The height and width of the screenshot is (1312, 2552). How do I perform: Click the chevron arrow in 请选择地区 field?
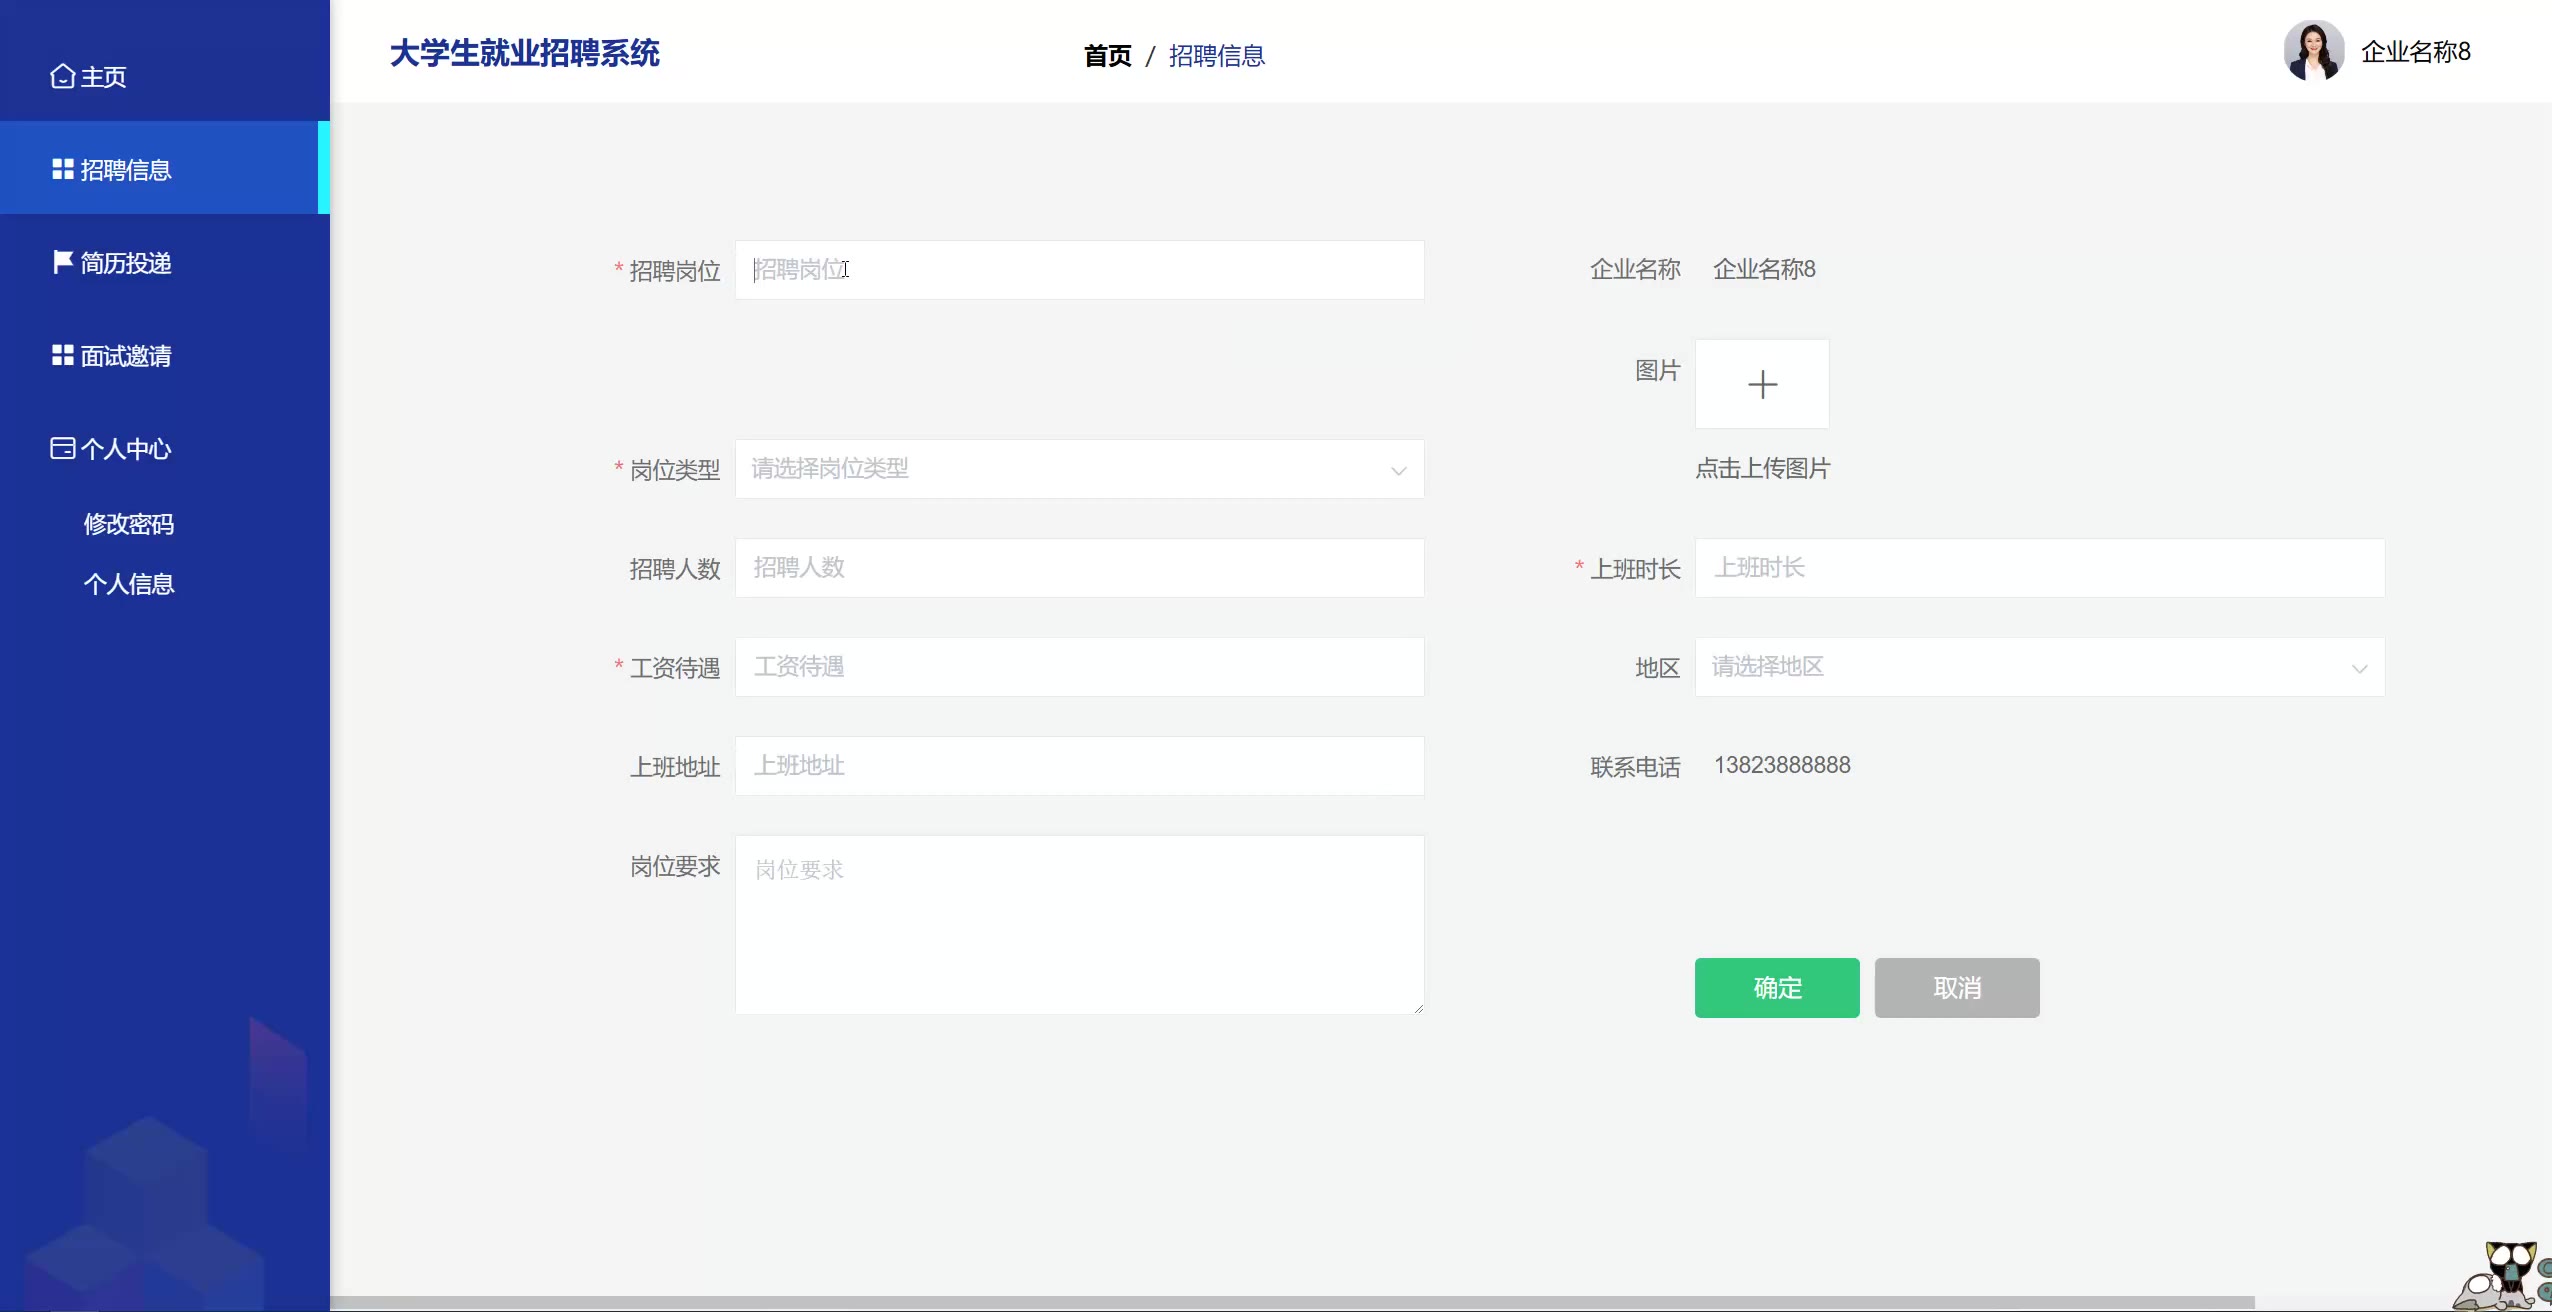(x=2360, y=668)
